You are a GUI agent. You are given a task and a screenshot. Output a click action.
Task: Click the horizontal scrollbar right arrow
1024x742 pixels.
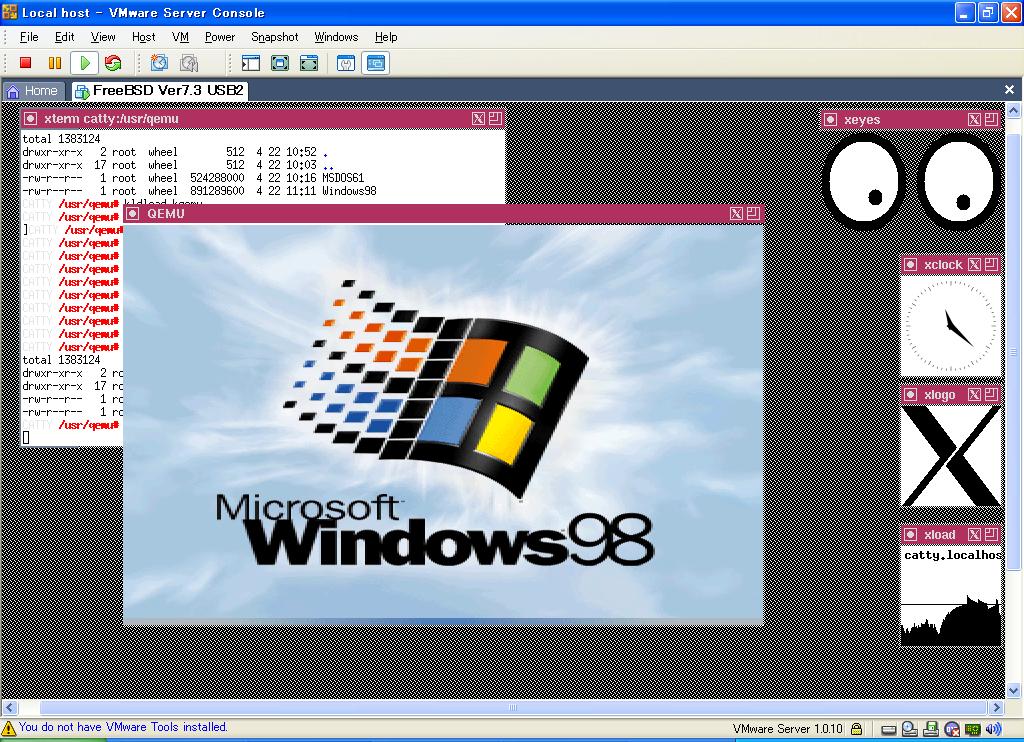(997, 707)
